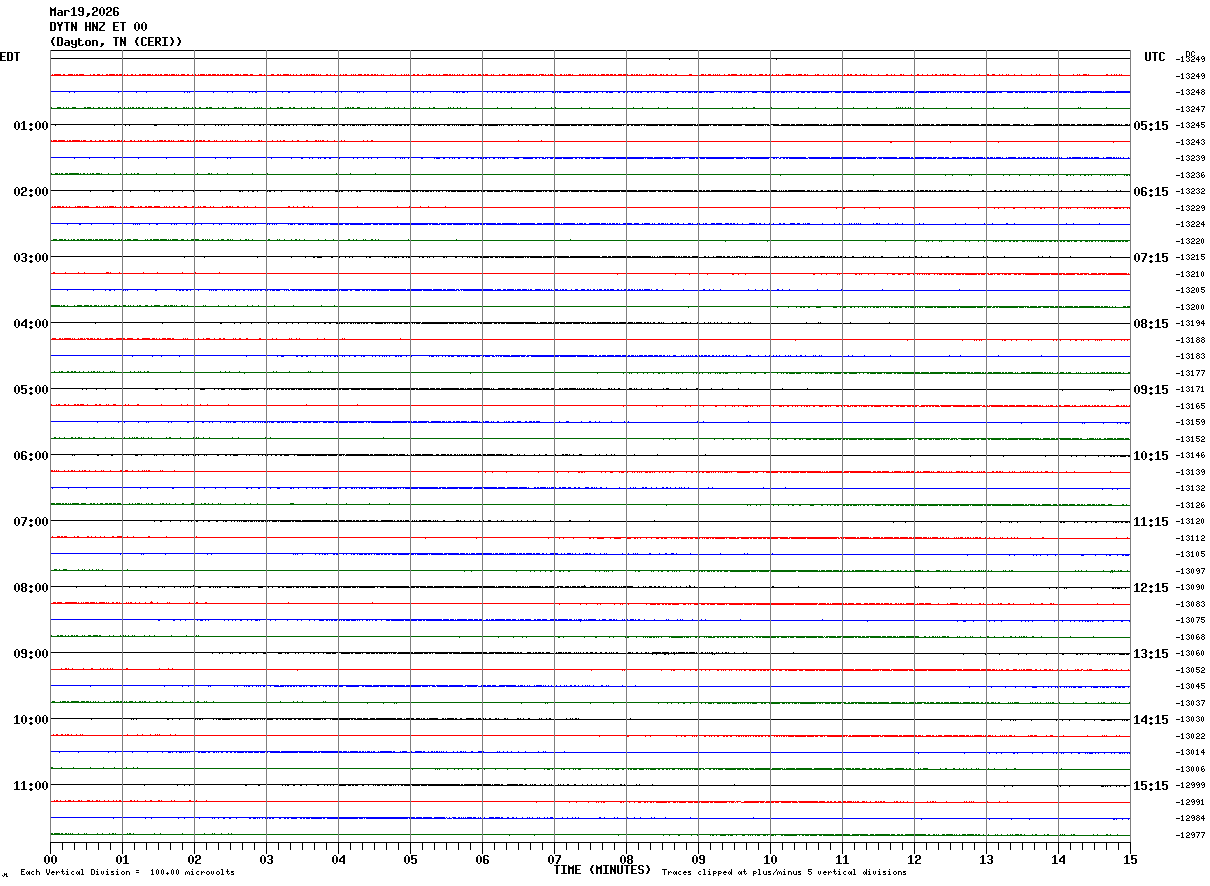
Task: Select minute tick label 02 on bottom axis
Action: tap(194, 859)
